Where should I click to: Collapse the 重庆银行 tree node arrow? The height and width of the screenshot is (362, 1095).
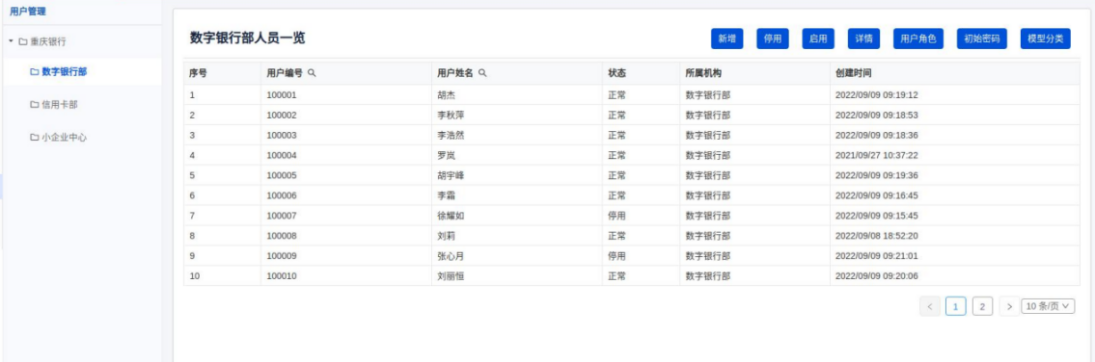point(11,42)
